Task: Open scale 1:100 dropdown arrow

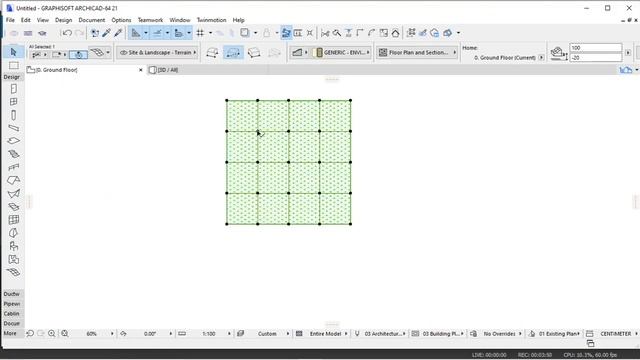Action: [x=229, y=334]
